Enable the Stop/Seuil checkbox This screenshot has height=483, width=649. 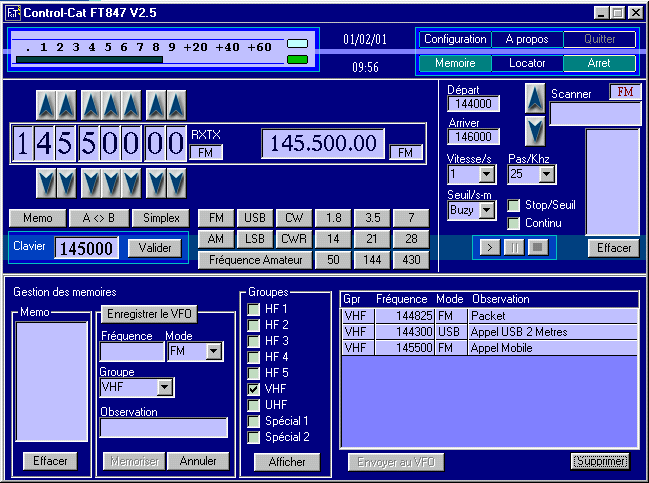pyautogui.click(x=514, y=205)
